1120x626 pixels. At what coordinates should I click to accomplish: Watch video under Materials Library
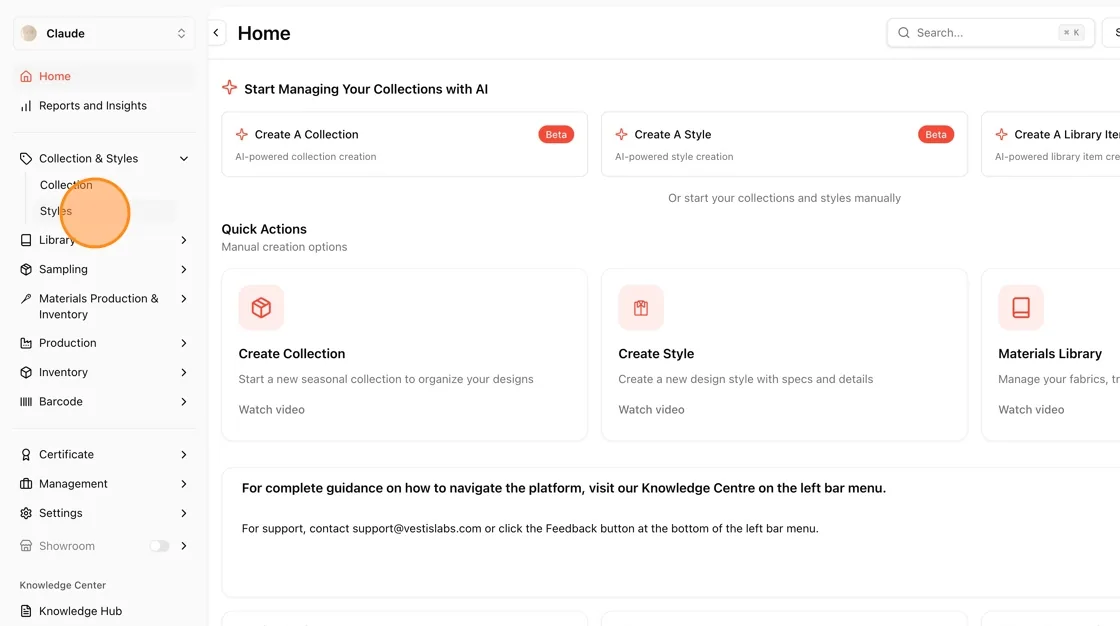point(1031,409)
